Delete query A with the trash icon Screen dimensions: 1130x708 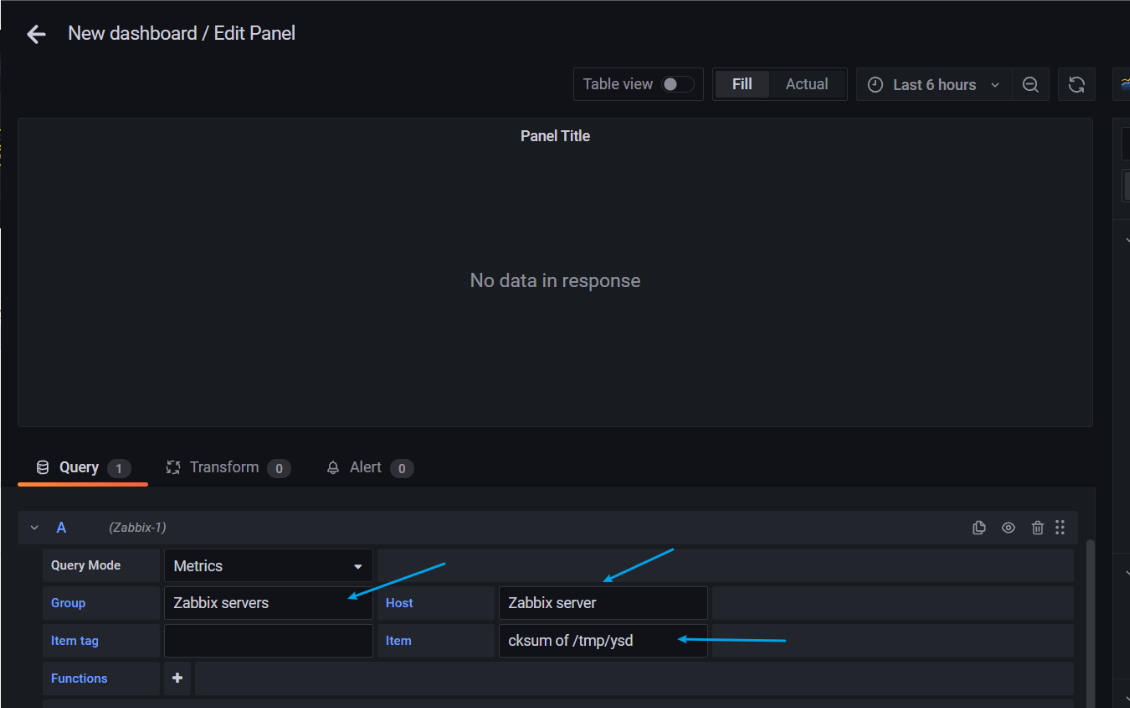(1038, 528)
